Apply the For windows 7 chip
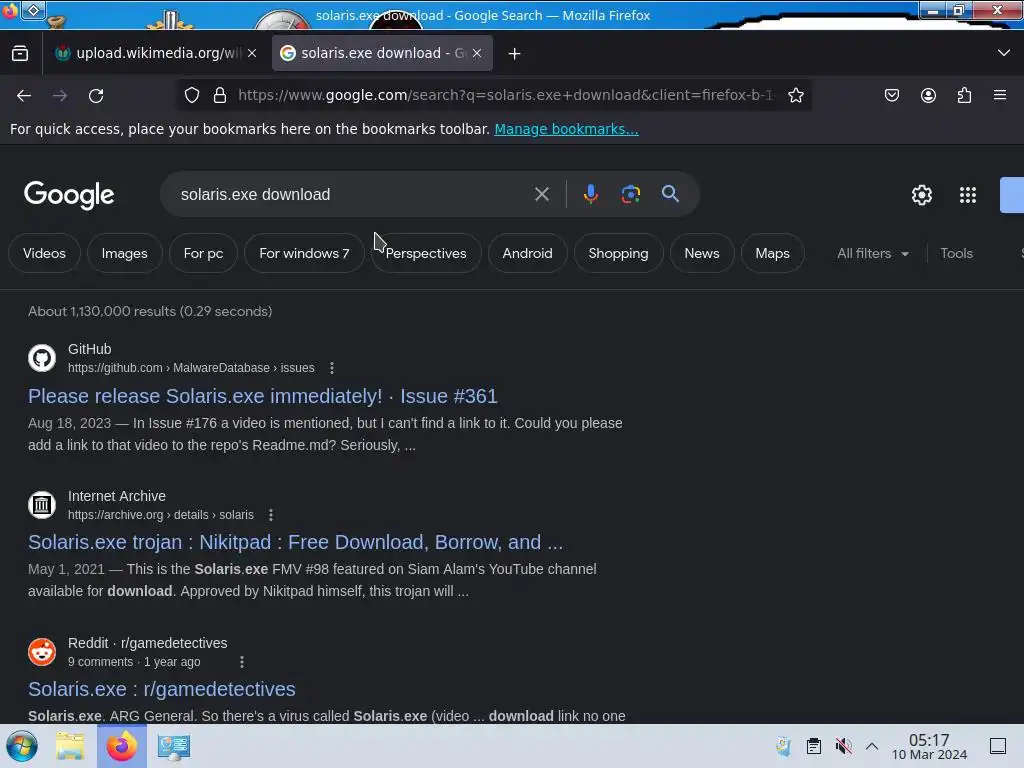Viewport: 1024px width, 768px height. pos(304,253)
